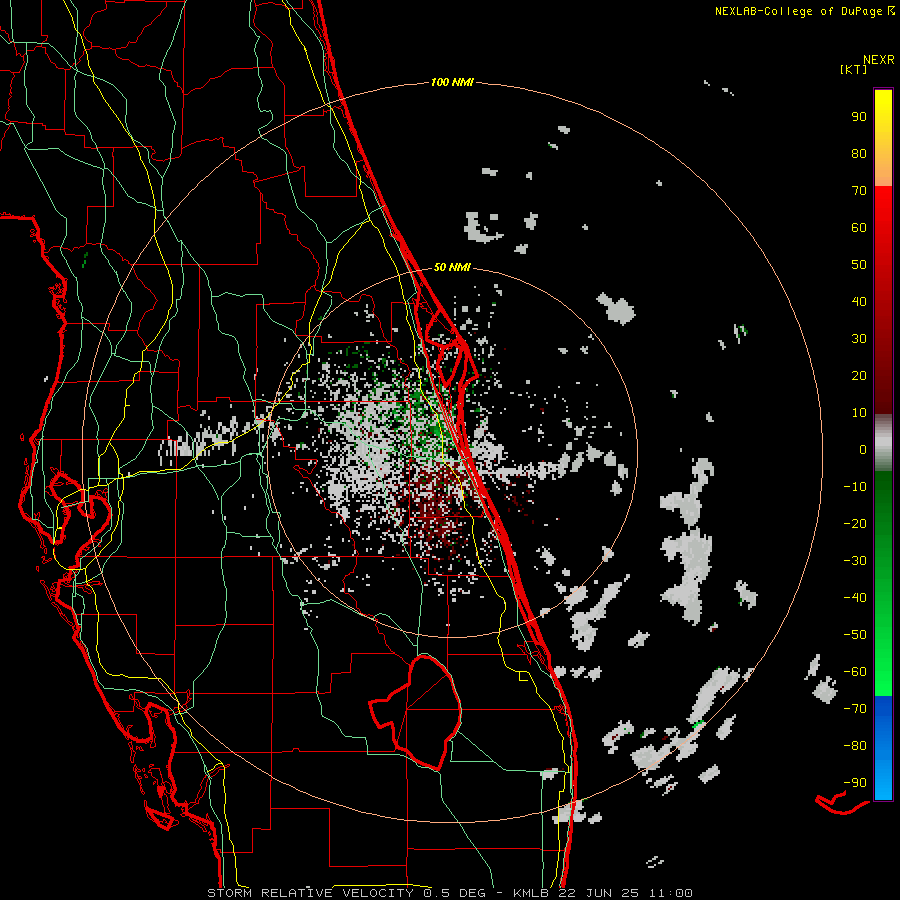Click the -30 value on velocity scale
The width and height of the screenshot is (900, 900).
855,561
